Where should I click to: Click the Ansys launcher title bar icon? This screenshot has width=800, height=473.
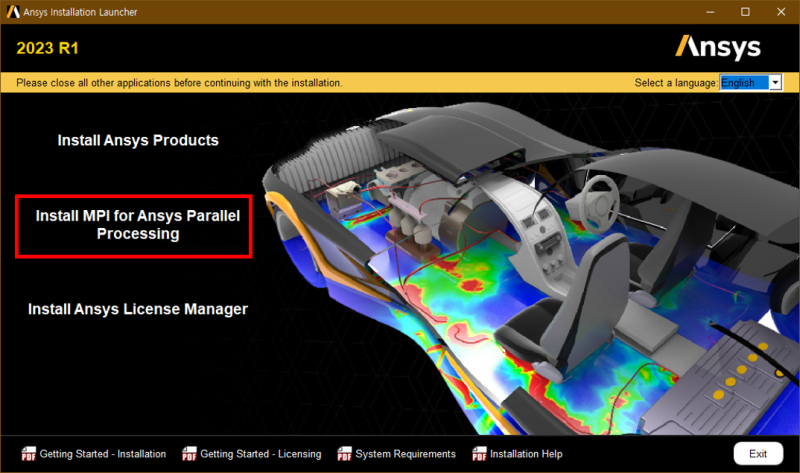(x=13, y=12)
